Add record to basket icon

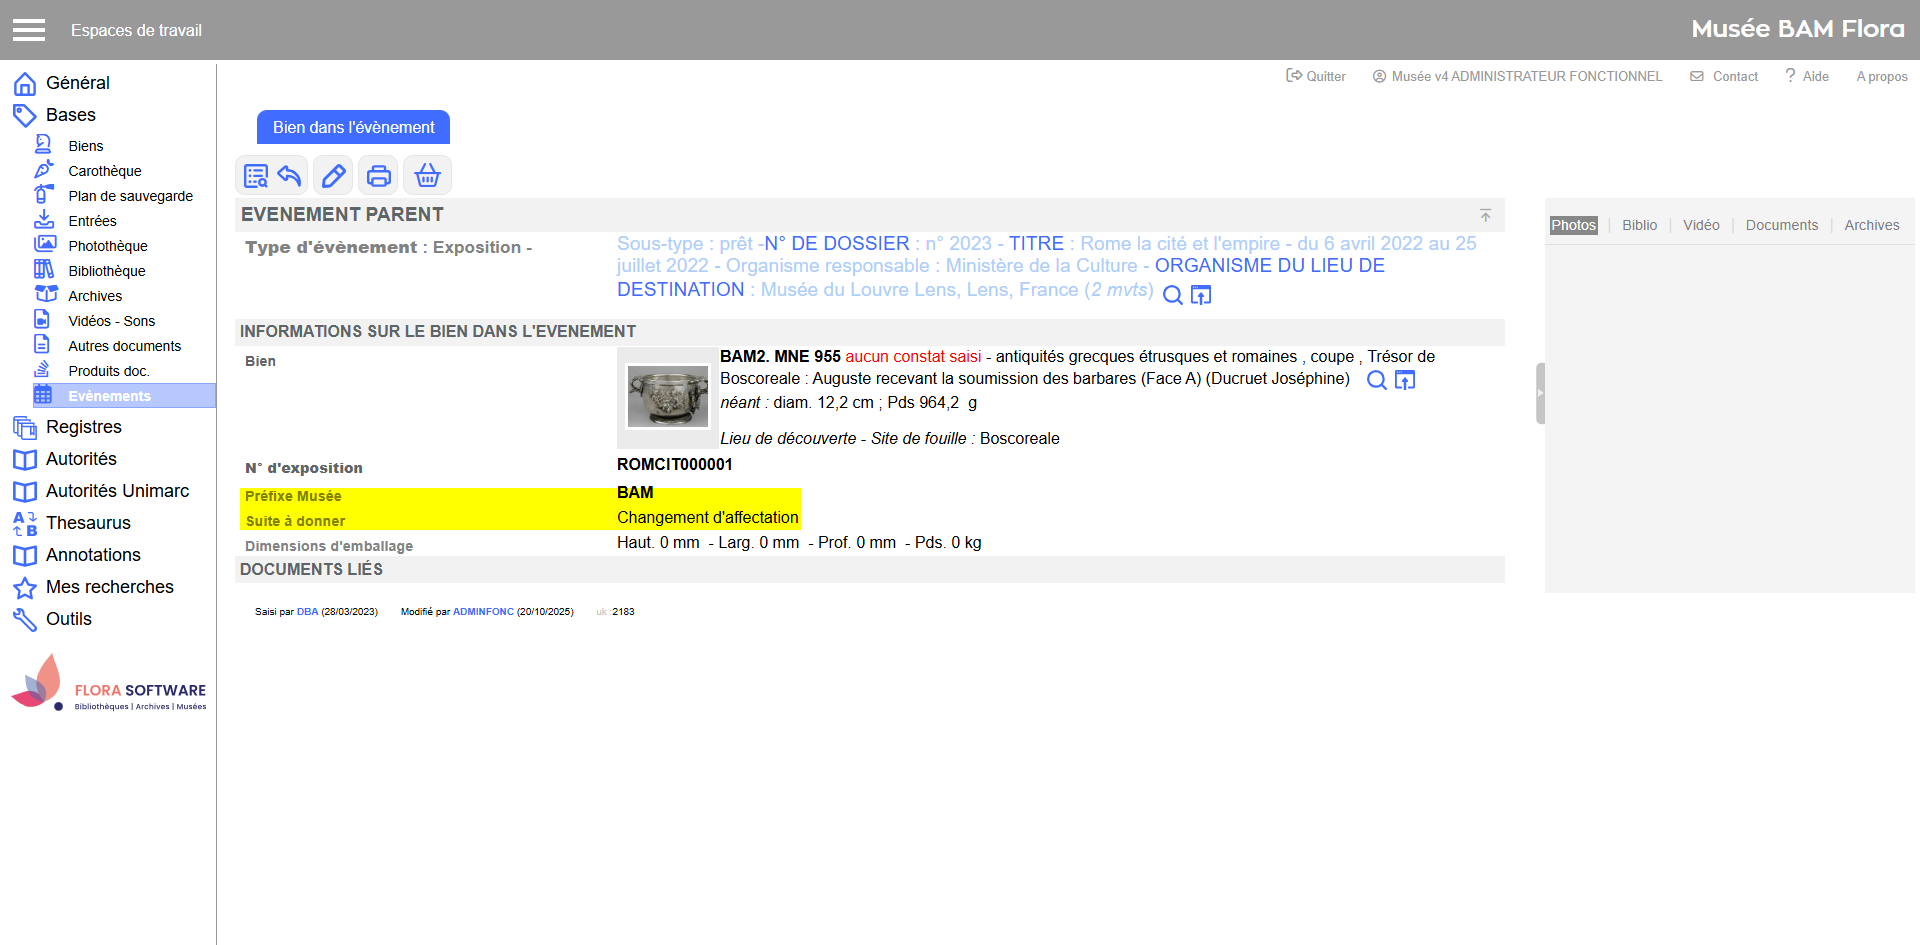tap(427, 176)
